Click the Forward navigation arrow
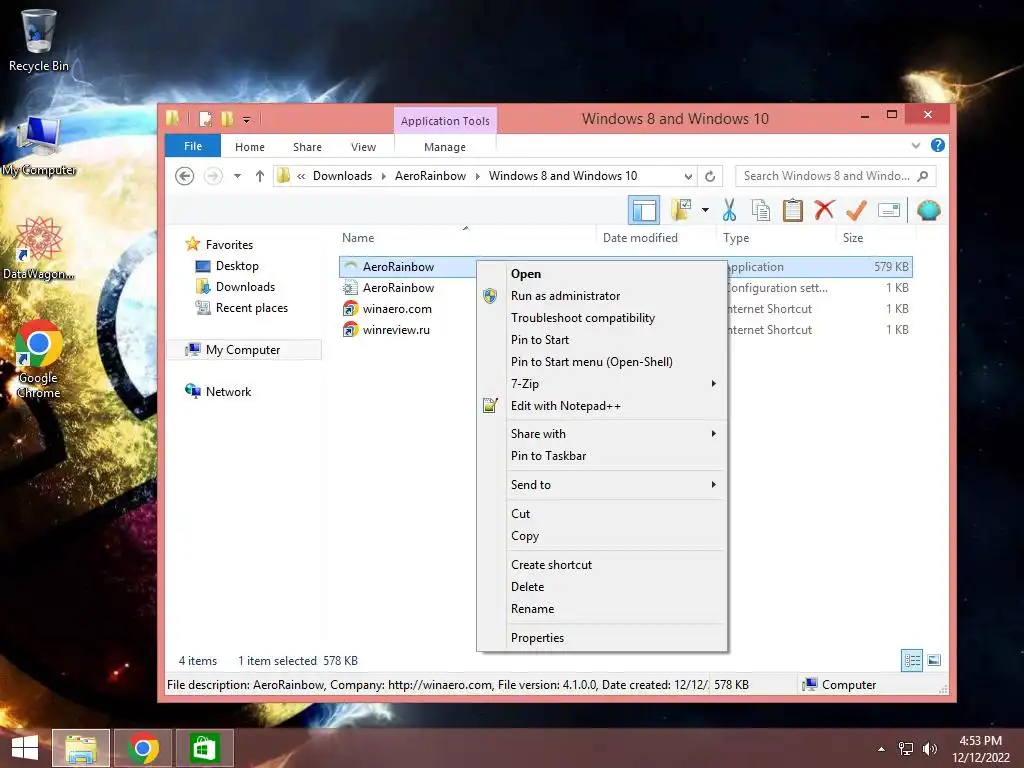Viewport: 1024px width, 768px height. tap(213, 176)
